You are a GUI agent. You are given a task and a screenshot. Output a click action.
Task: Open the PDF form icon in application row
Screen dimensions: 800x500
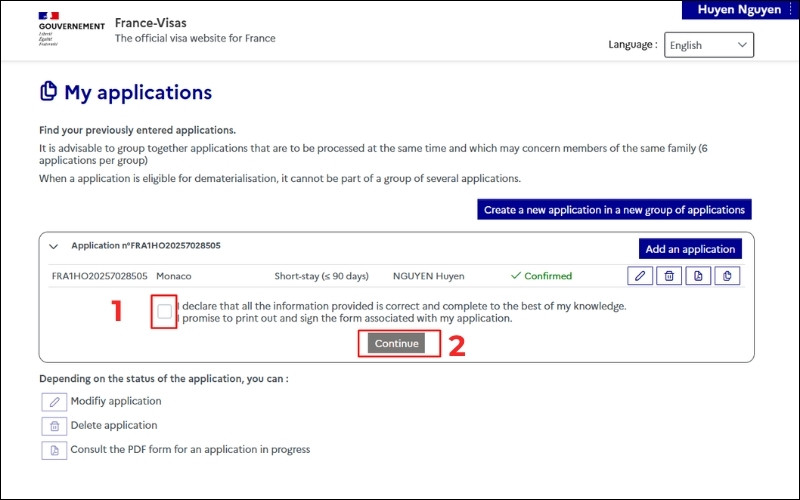(699, 276)
